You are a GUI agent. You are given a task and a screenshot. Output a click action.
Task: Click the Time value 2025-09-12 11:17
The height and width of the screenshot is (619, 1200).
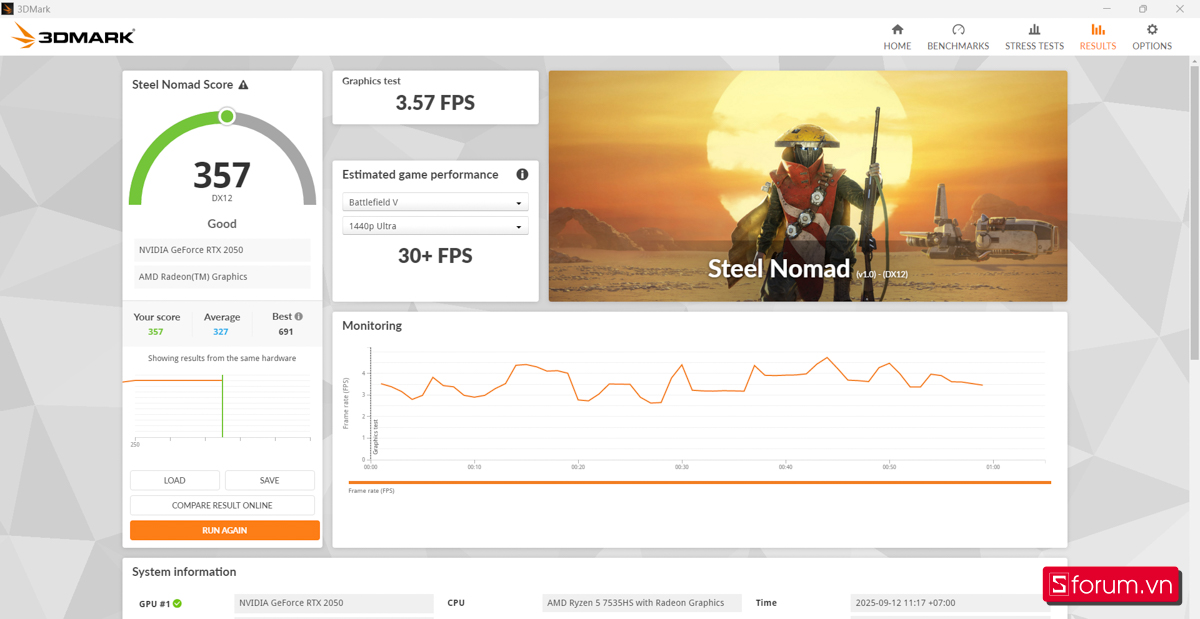coord(948,603)
